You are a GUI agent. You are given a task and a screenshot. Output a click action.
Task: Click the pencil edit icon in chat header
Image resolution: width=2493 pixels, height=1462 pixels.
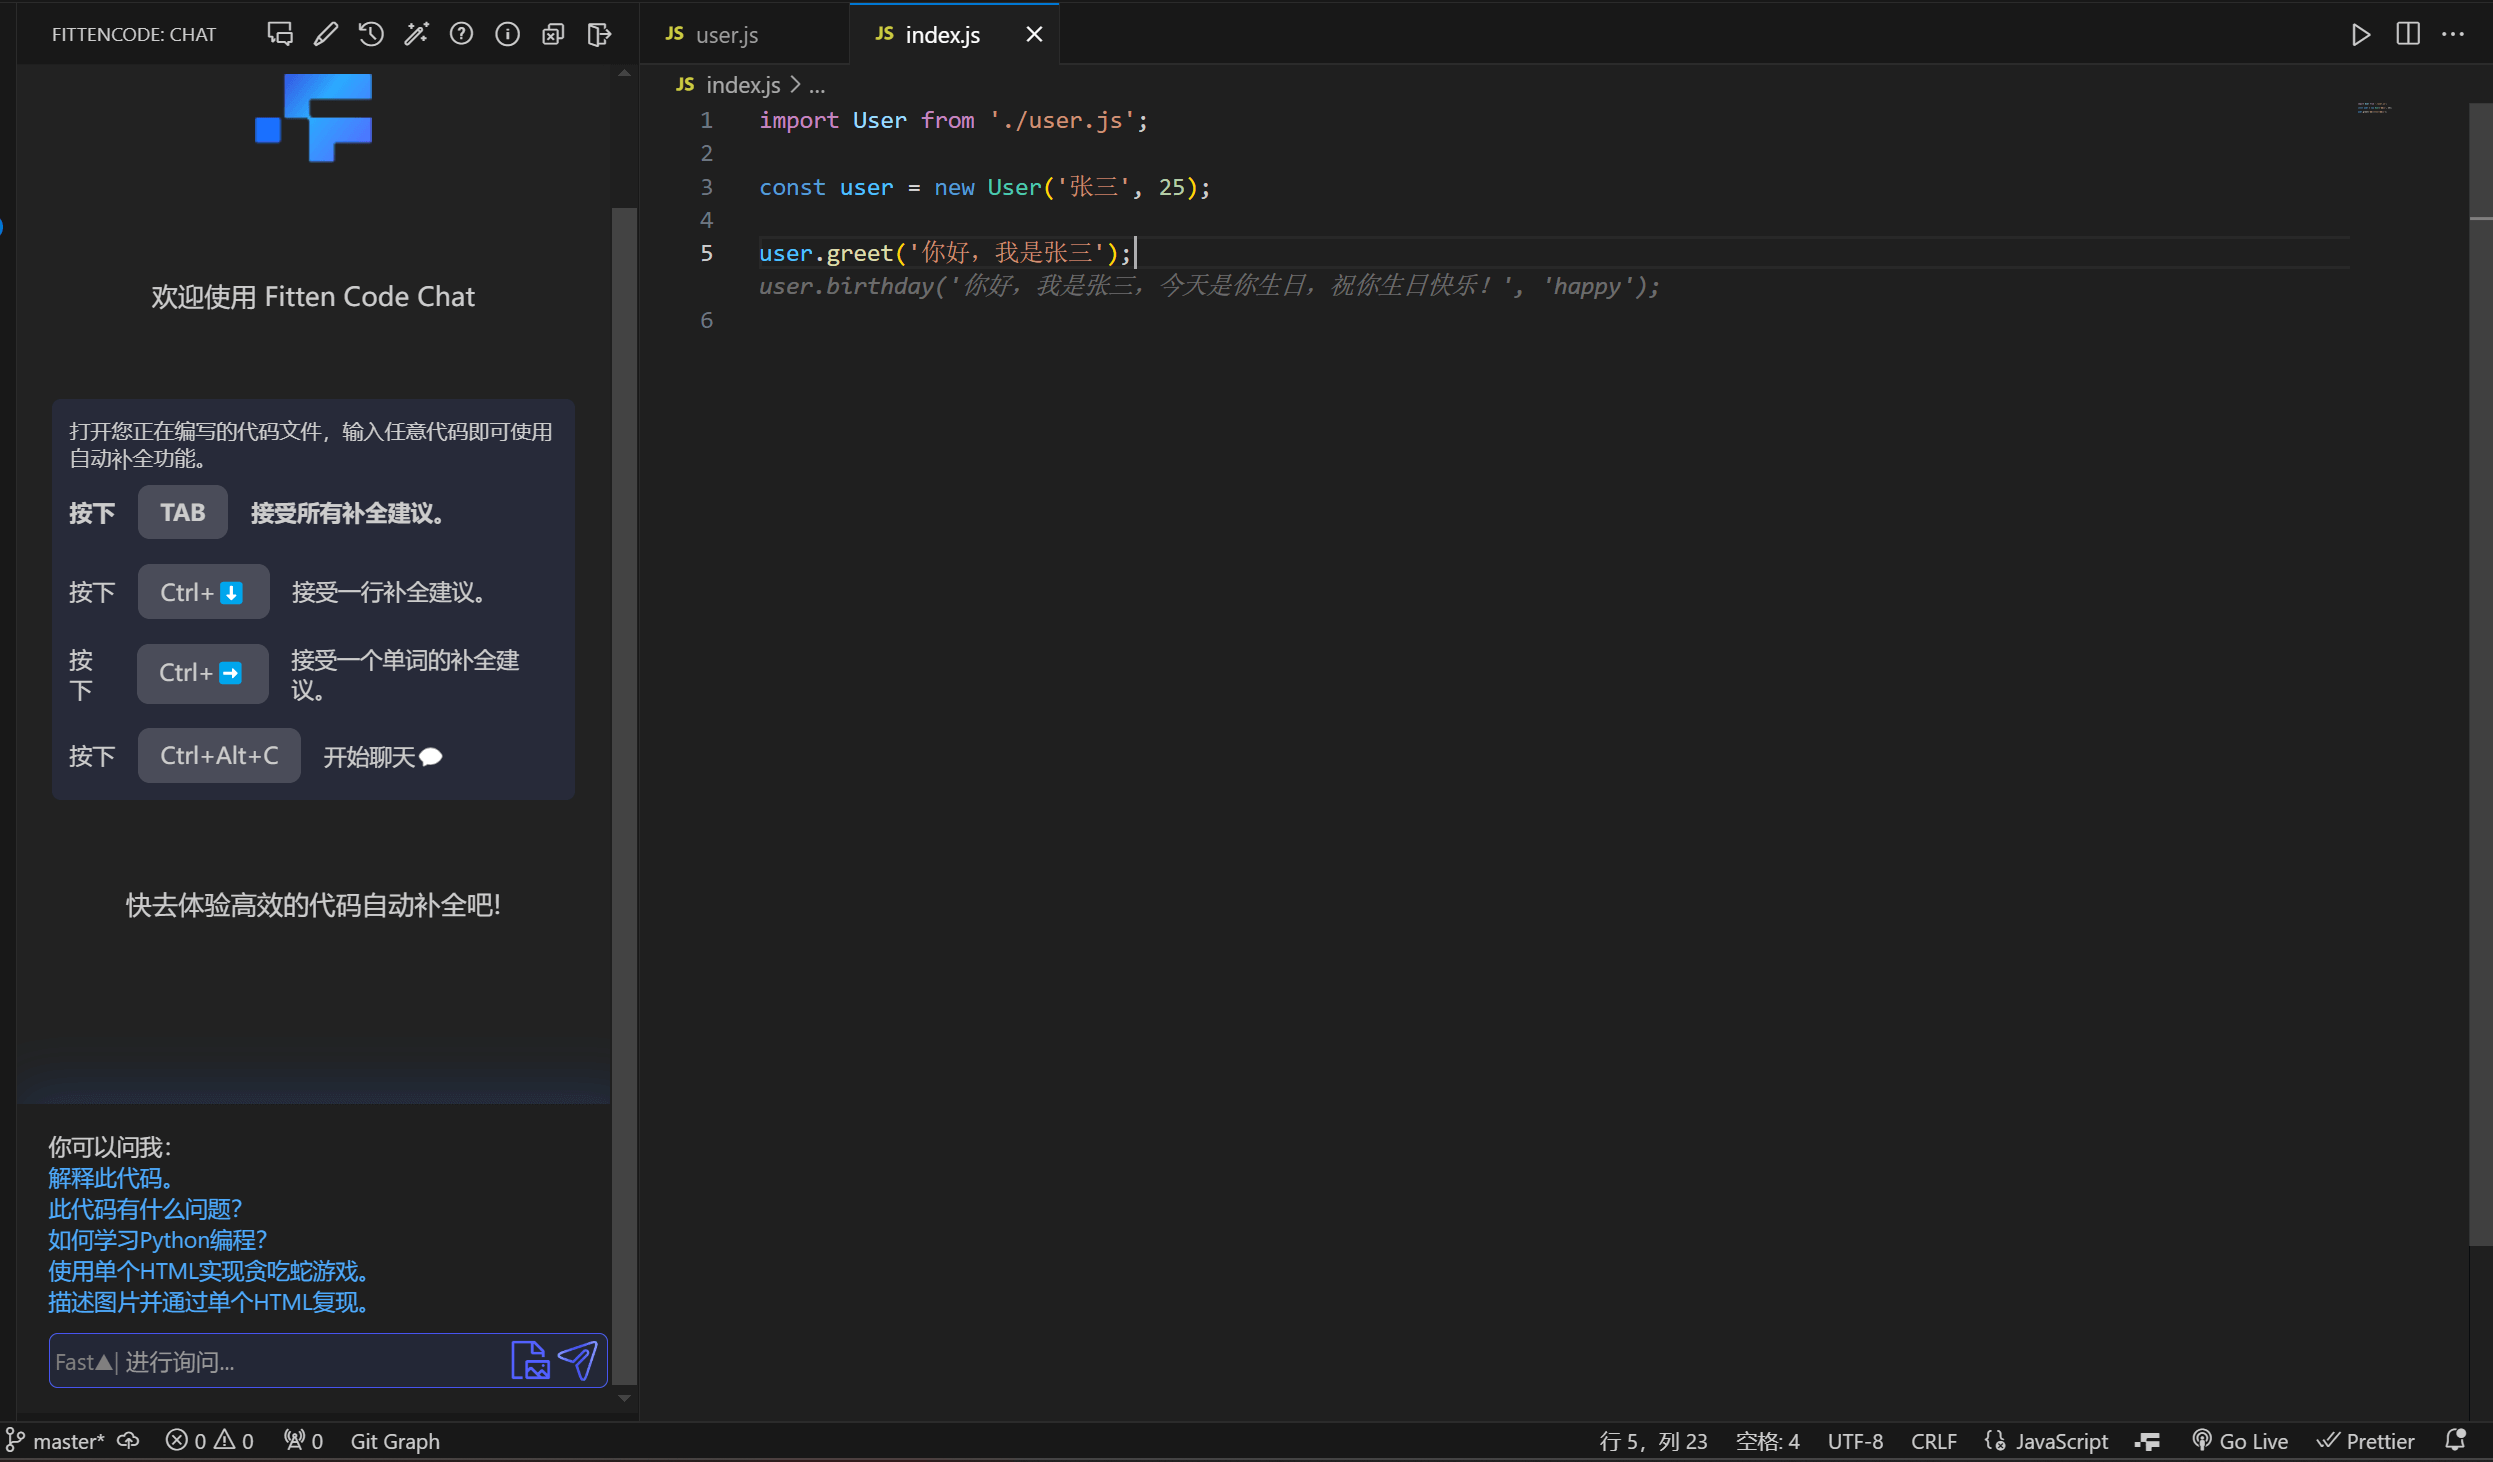coord(325,34)
